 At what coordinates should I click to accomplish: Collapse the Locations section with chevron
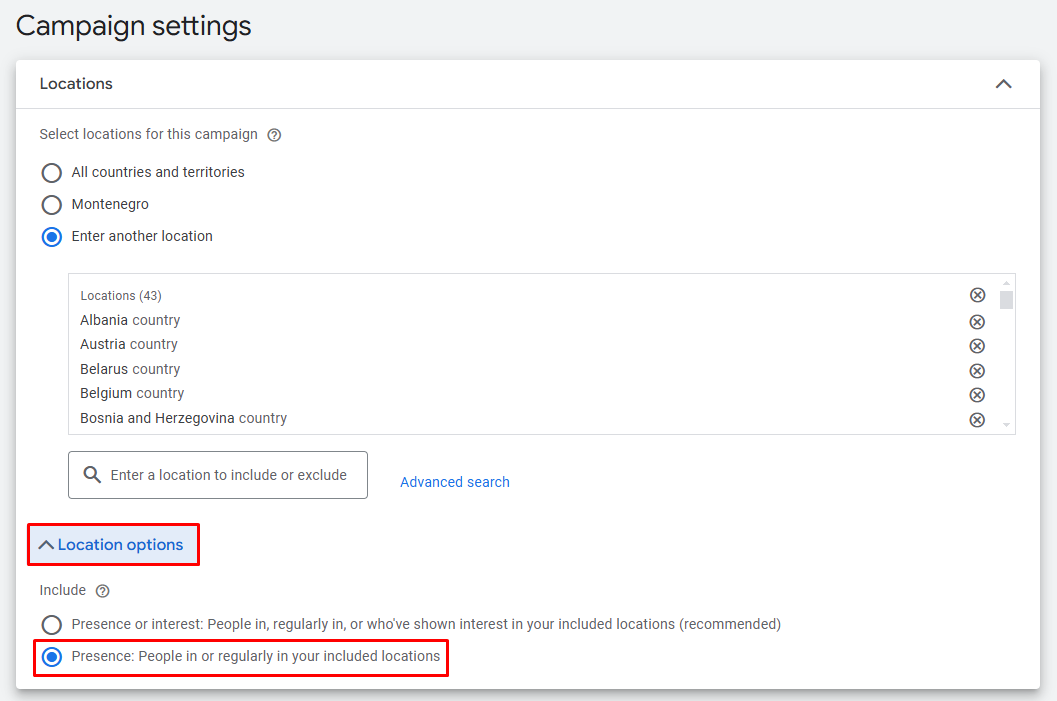tap(1003, 84)
